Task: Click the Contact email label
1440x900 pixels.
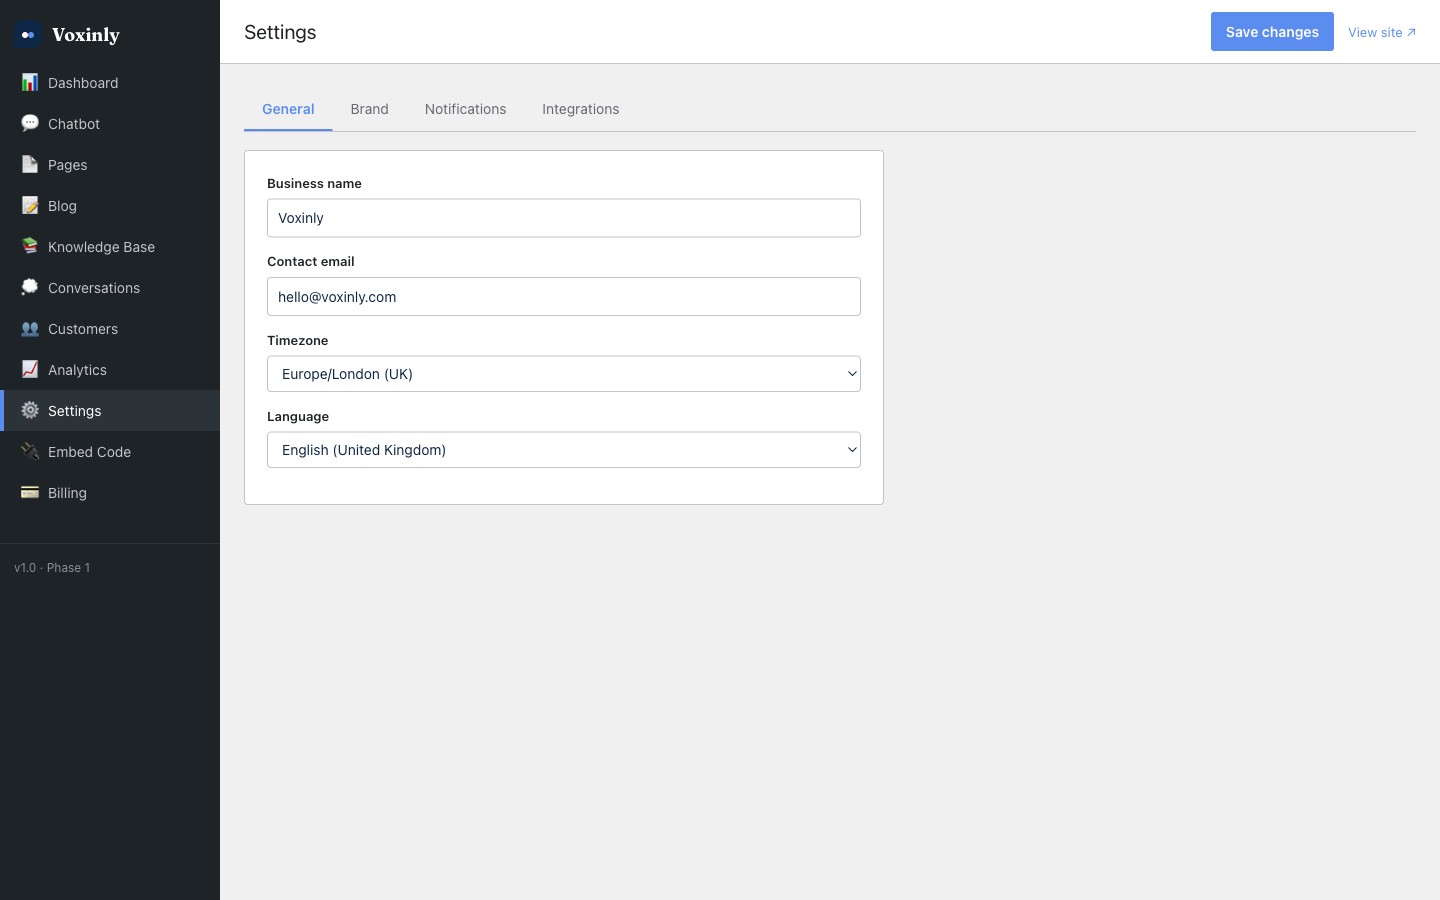Action: coord(311,262)
